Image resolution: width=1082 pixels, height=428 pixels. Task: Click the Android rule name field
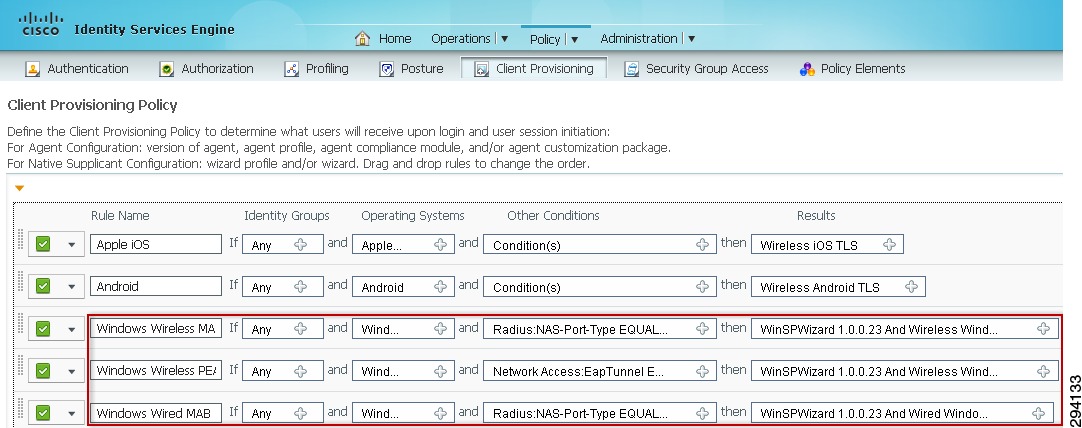(156, 286)
